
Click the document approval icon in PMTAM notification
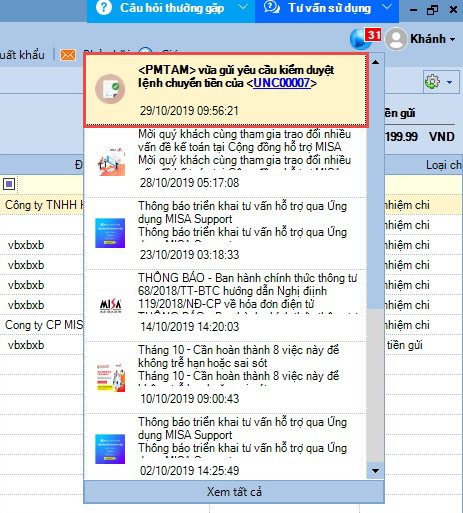point(110,89)
